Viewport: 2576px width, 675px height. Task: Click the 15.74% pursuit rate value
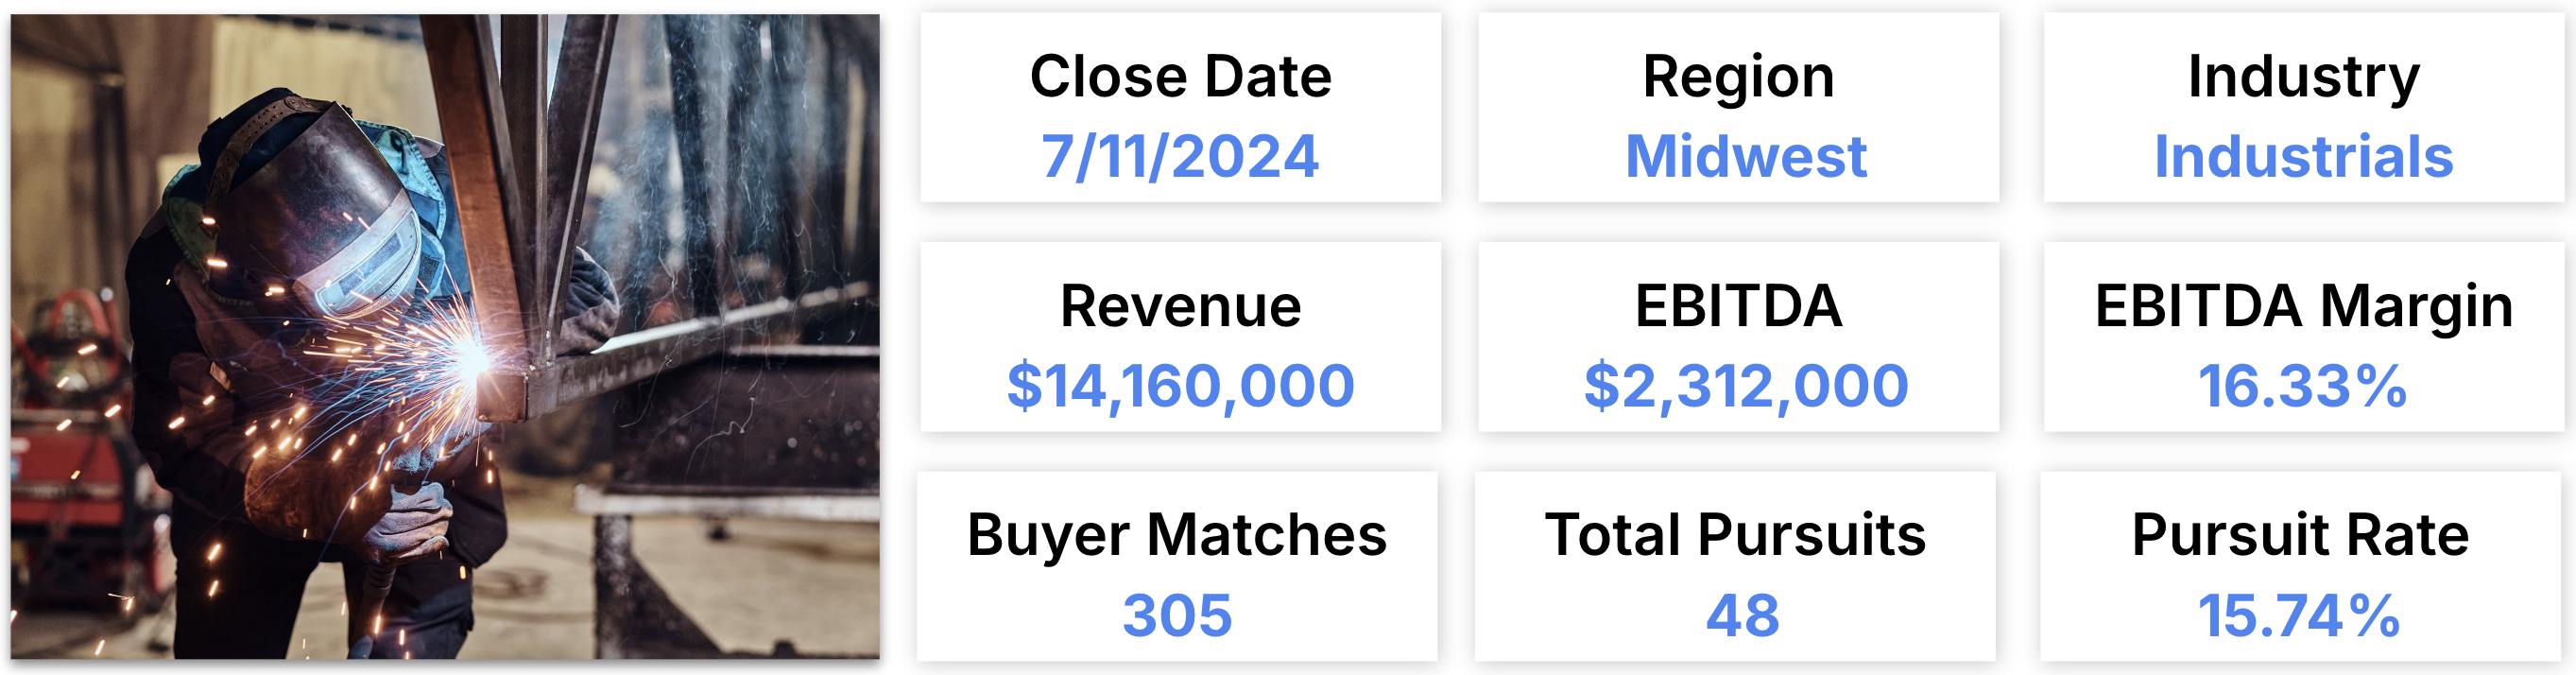pos(2298,616)
